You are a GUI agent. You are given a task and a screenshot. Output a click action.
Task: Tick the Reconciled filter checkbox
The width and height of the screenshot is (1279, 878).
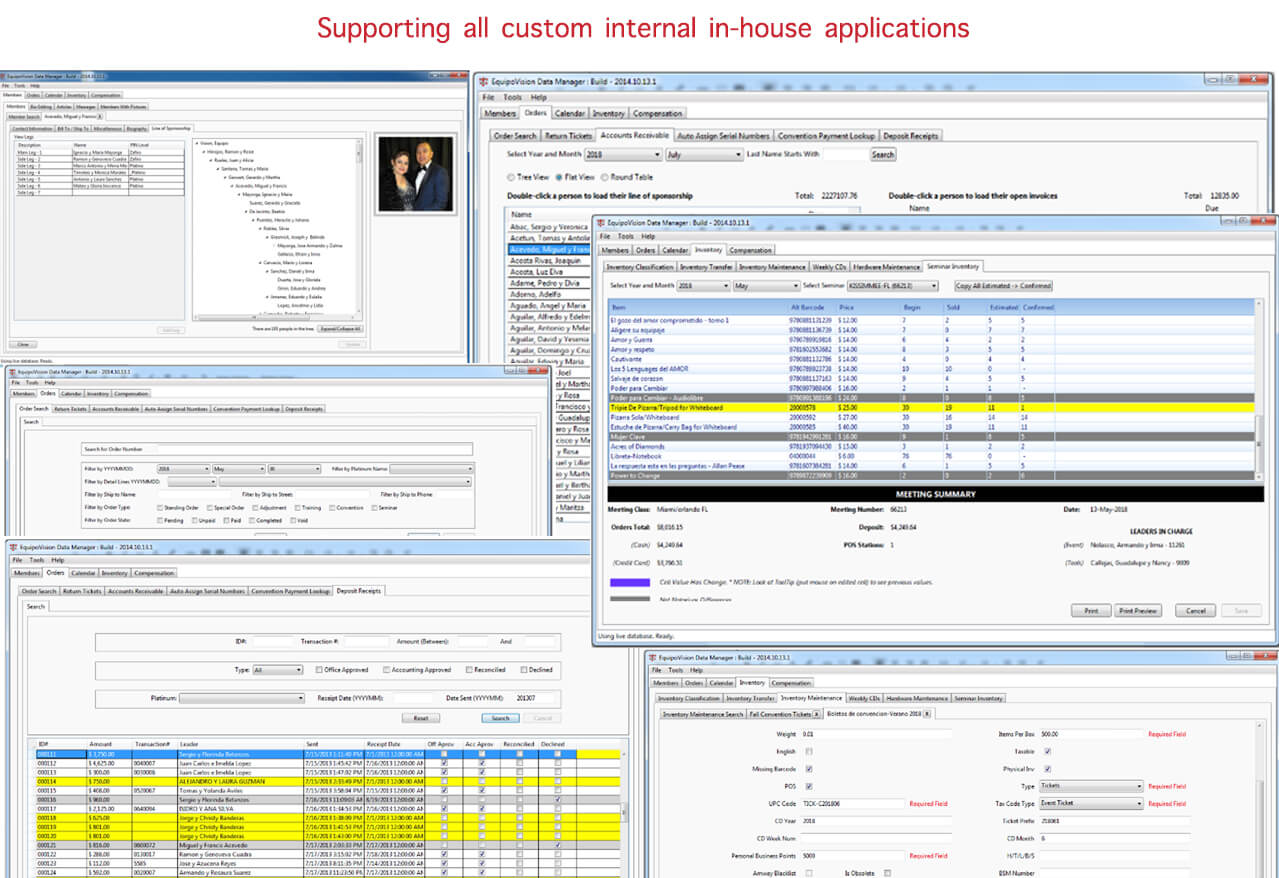(469, 670)
